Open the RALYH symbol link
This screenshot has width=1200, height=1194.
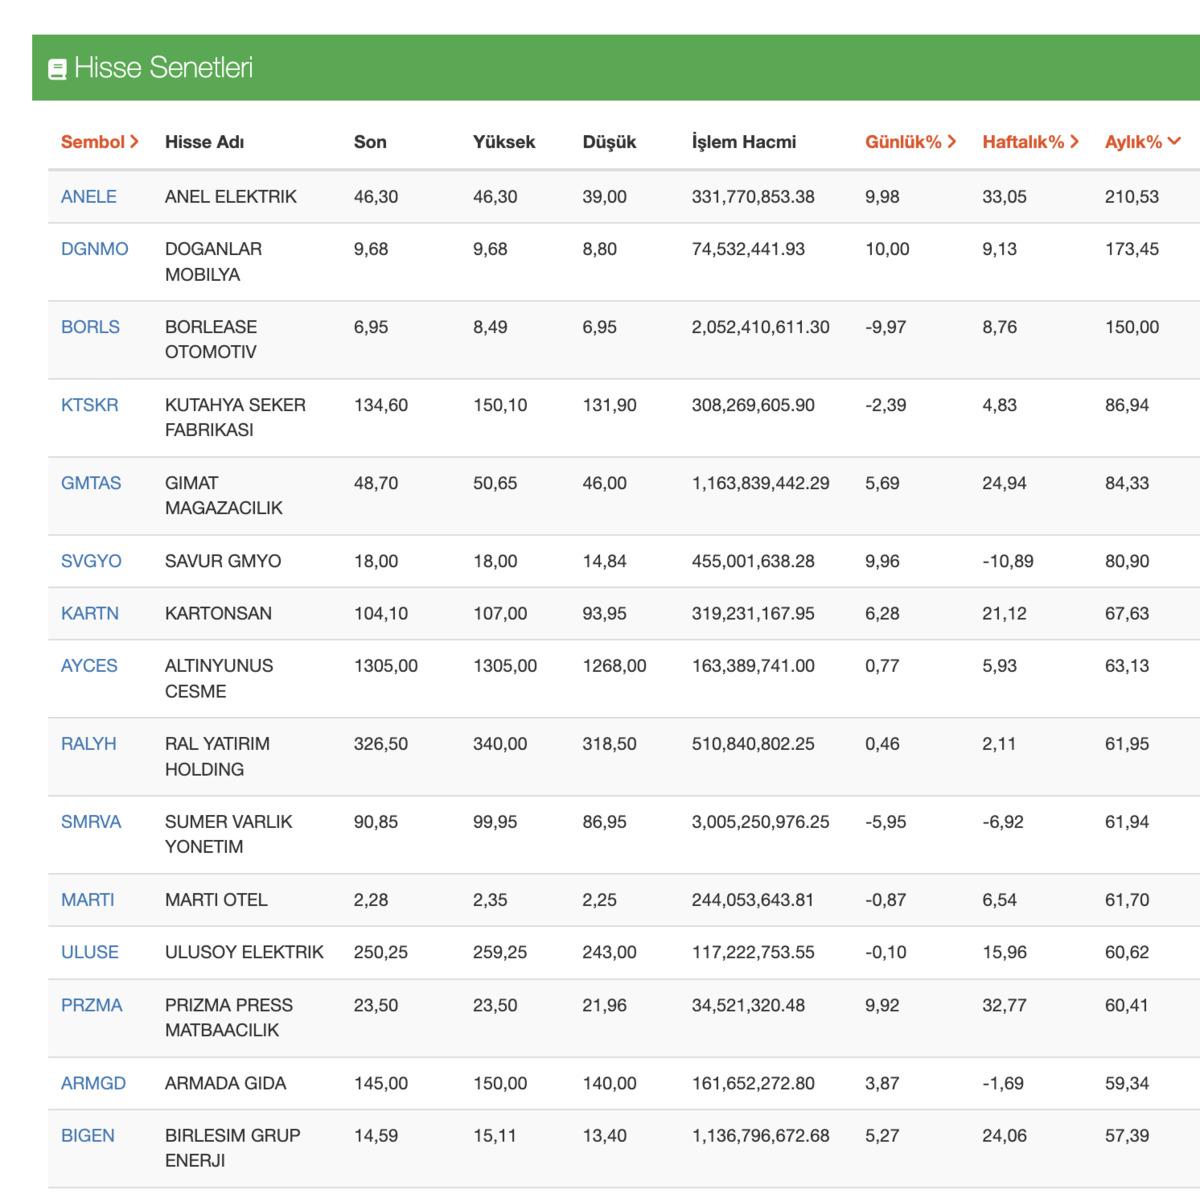88,744
